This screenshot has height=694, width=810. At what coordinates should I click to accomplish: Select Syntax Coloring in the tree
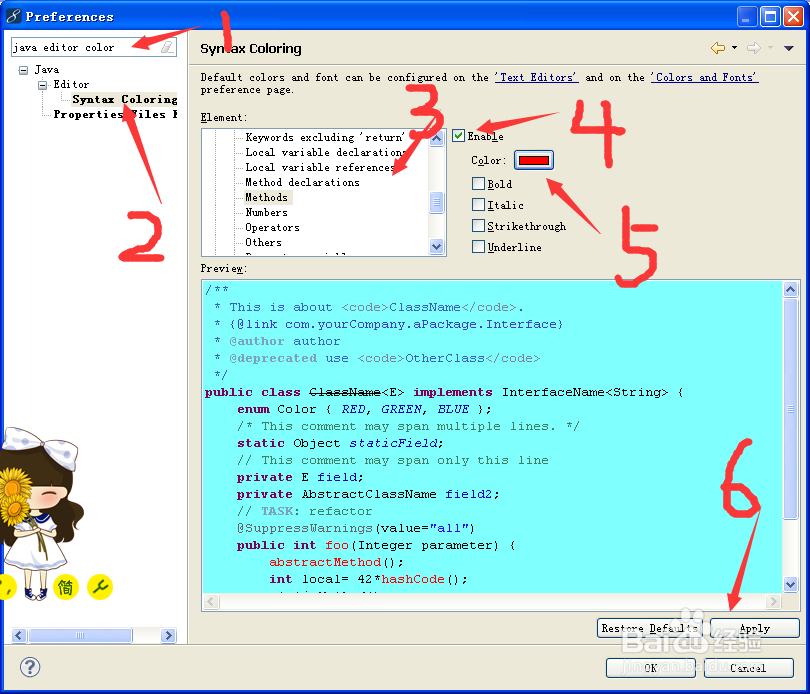click(124, 99)
